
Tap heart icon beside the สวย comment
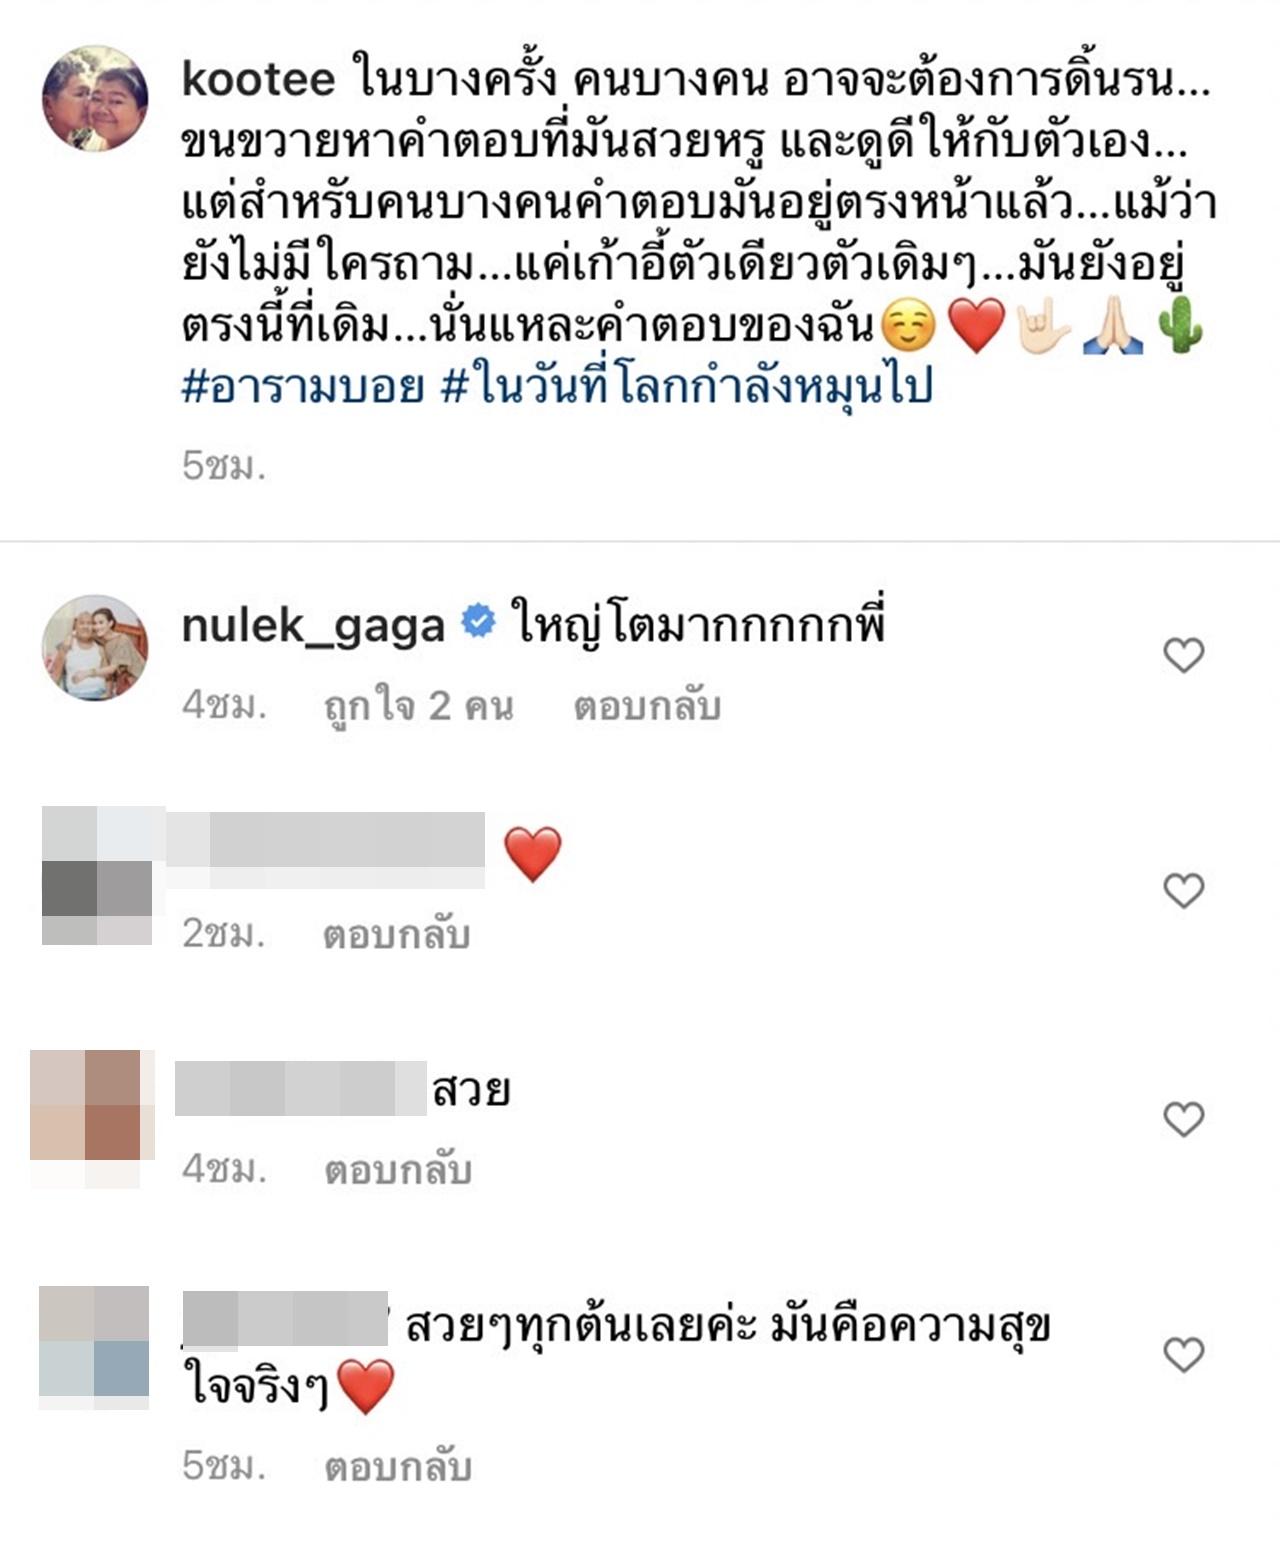tap(1184, 1119)
